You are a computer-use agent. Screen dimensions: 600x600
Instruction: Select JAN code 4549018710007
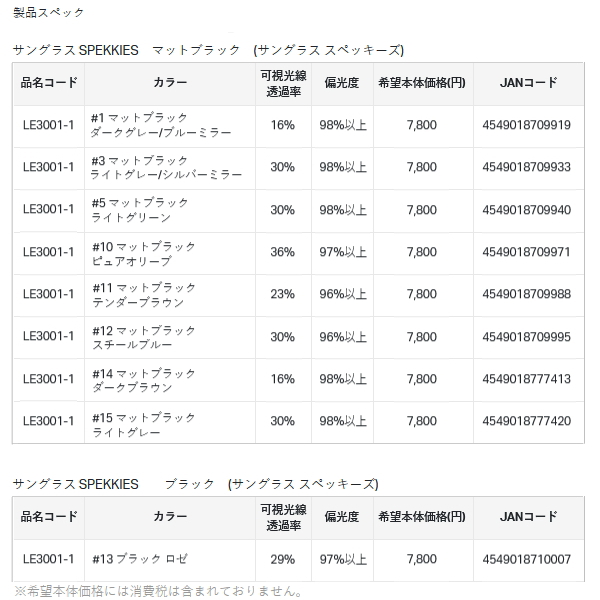coord(526,559)
